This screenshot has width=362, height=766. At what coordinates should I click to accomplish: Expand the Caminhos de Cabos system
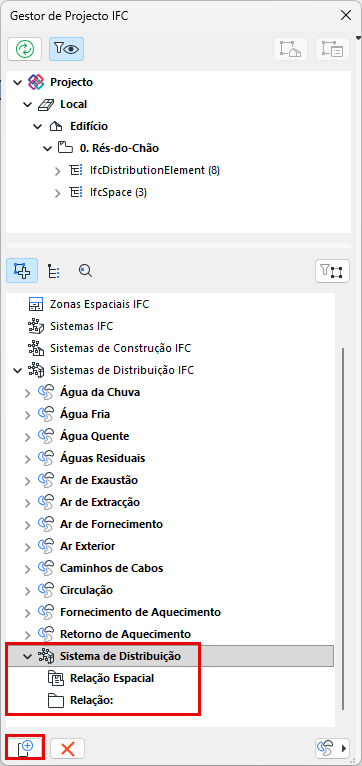28,568
